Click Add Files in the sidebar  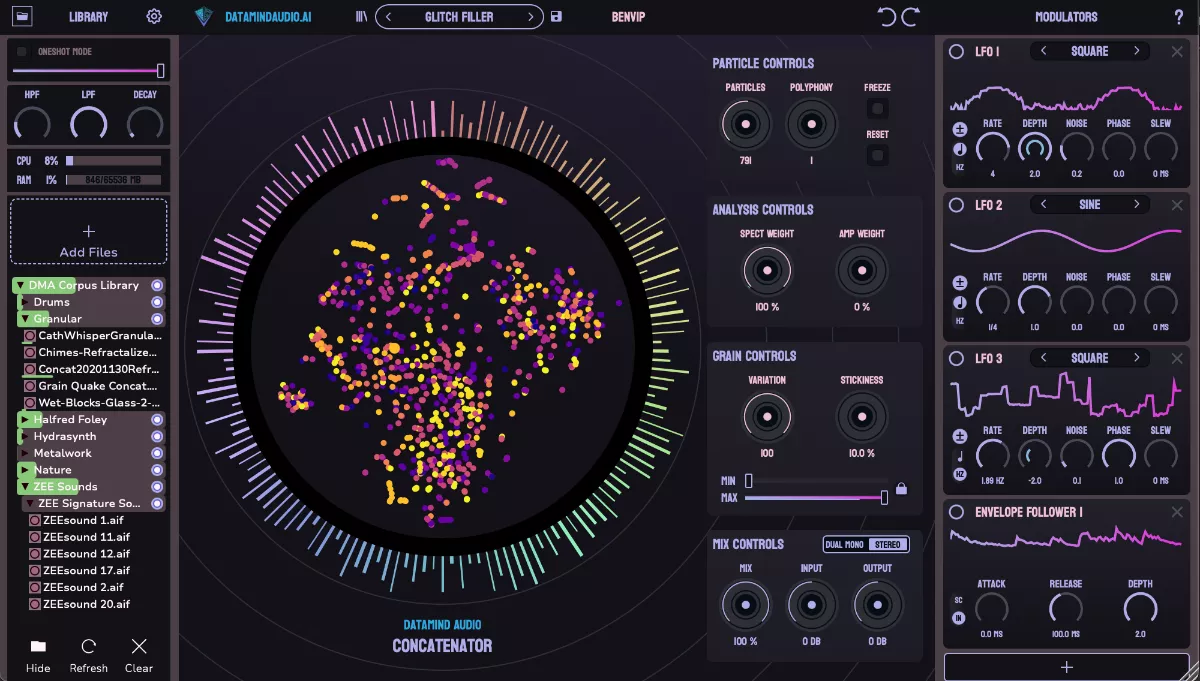[x=88, y=234]
